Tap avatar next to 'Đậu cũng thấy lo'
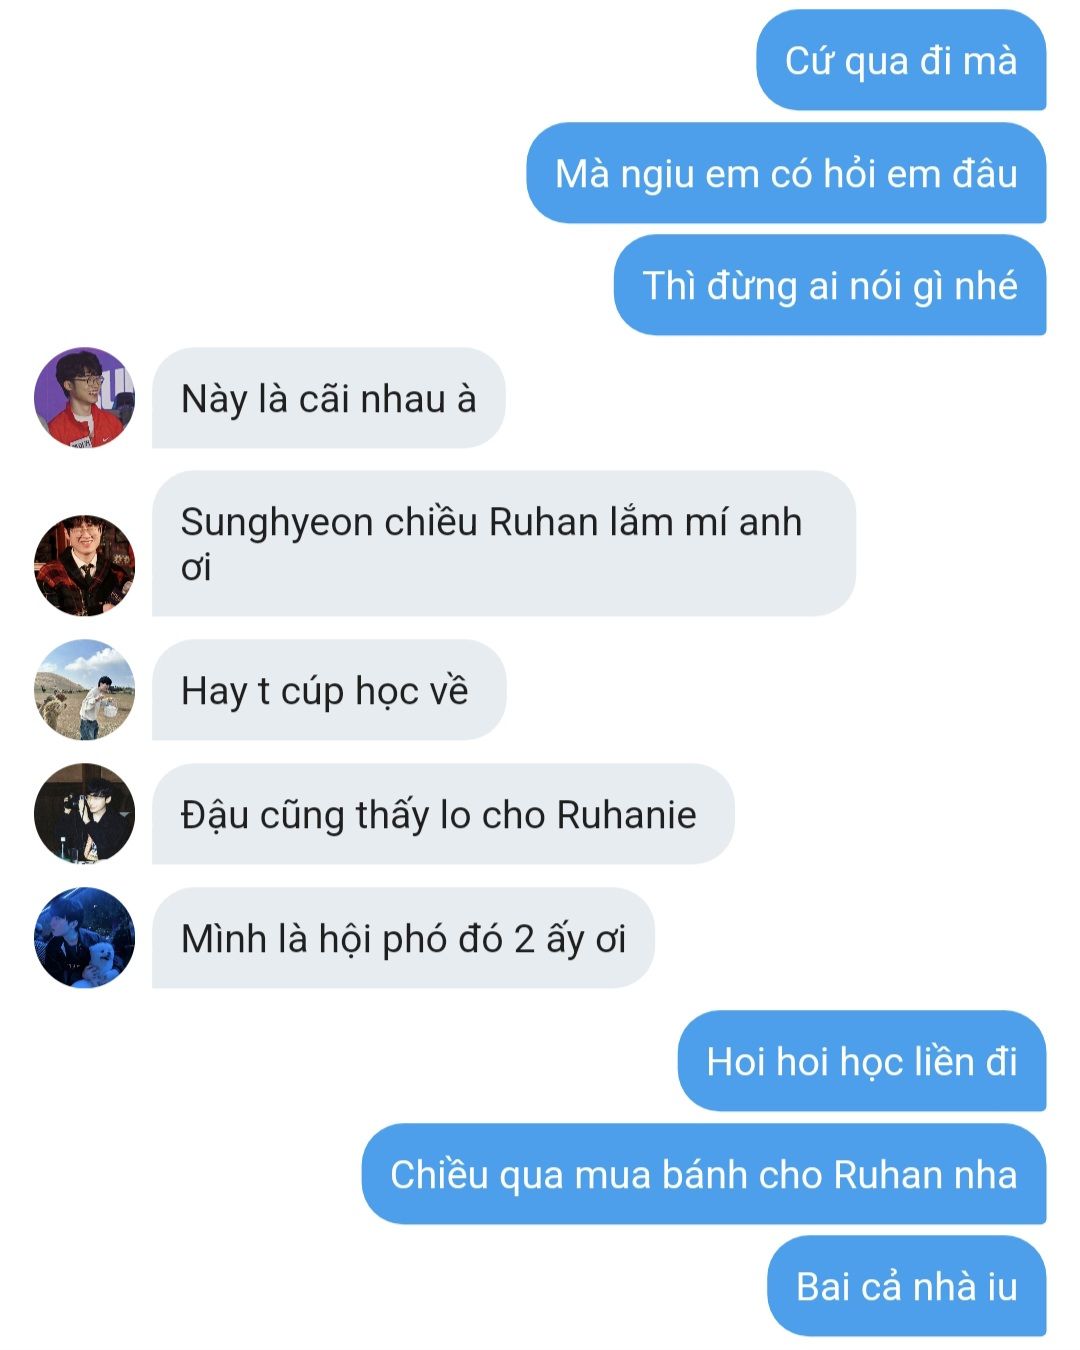This screenshot has height=1350, width=1080. [x=84, y=814]
